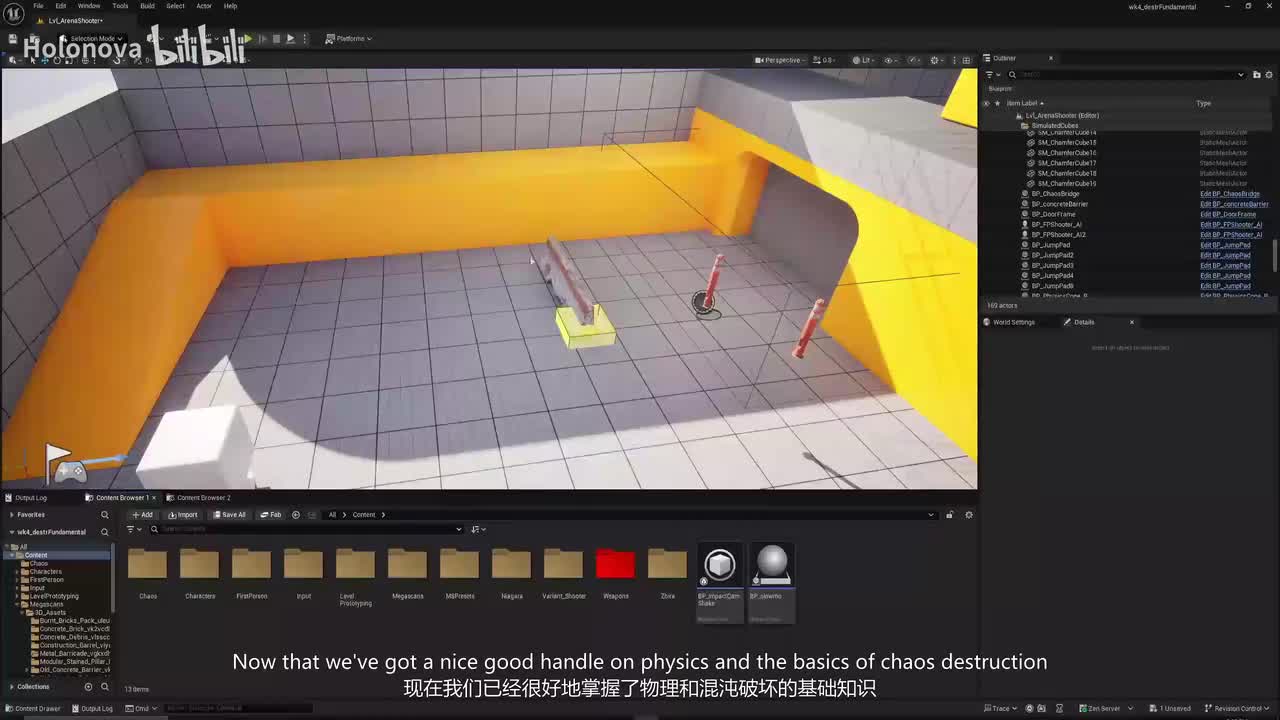Click the add collection plus icon
The width and height of the screenshot is (1280, 720).
(x=88, y=687)
